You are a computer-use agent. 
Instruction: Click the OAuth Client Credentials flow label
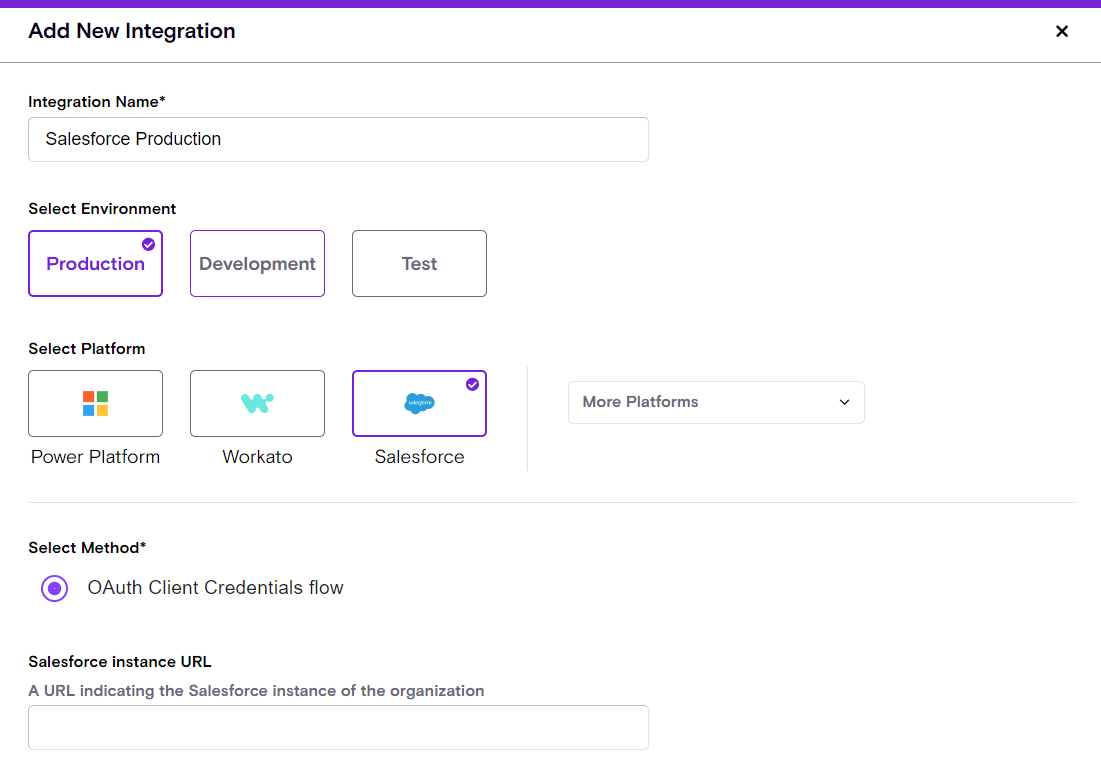(x=215, y=588)
